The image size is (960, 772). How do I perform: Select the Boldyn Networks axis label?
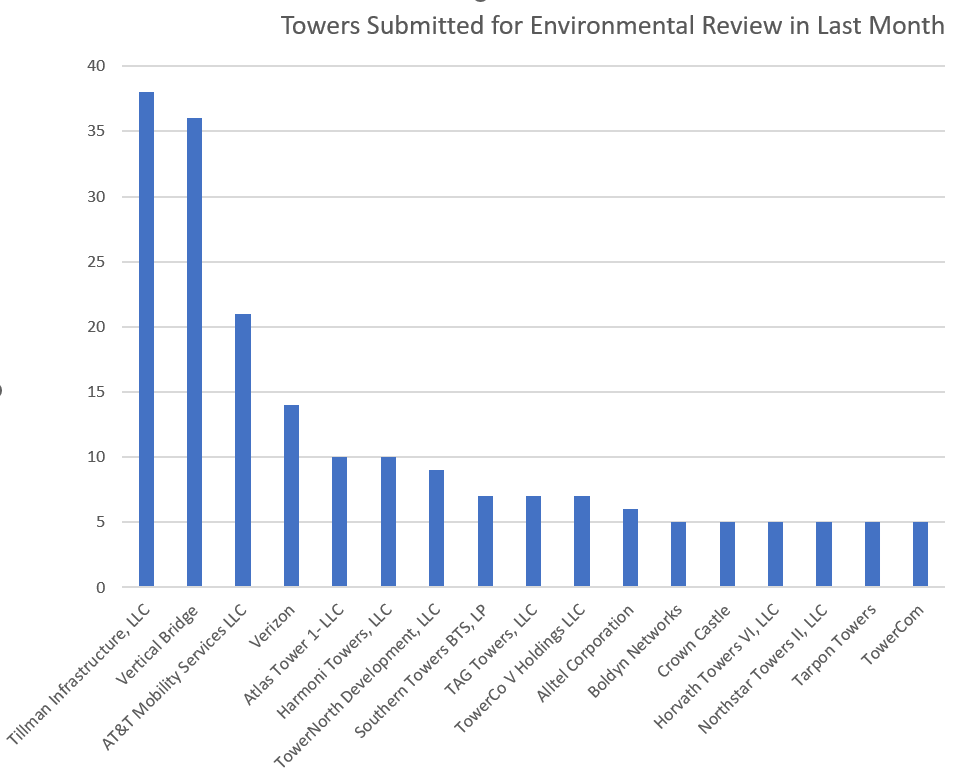[634, 651]
